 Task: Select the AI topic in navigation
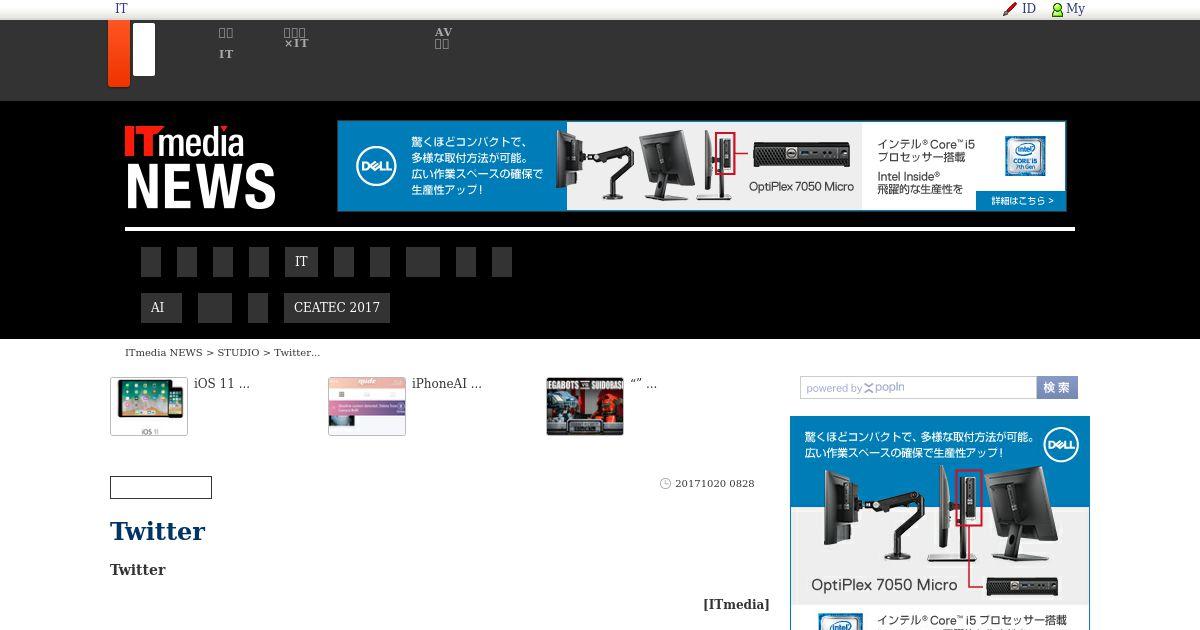[x=161, y=308]
